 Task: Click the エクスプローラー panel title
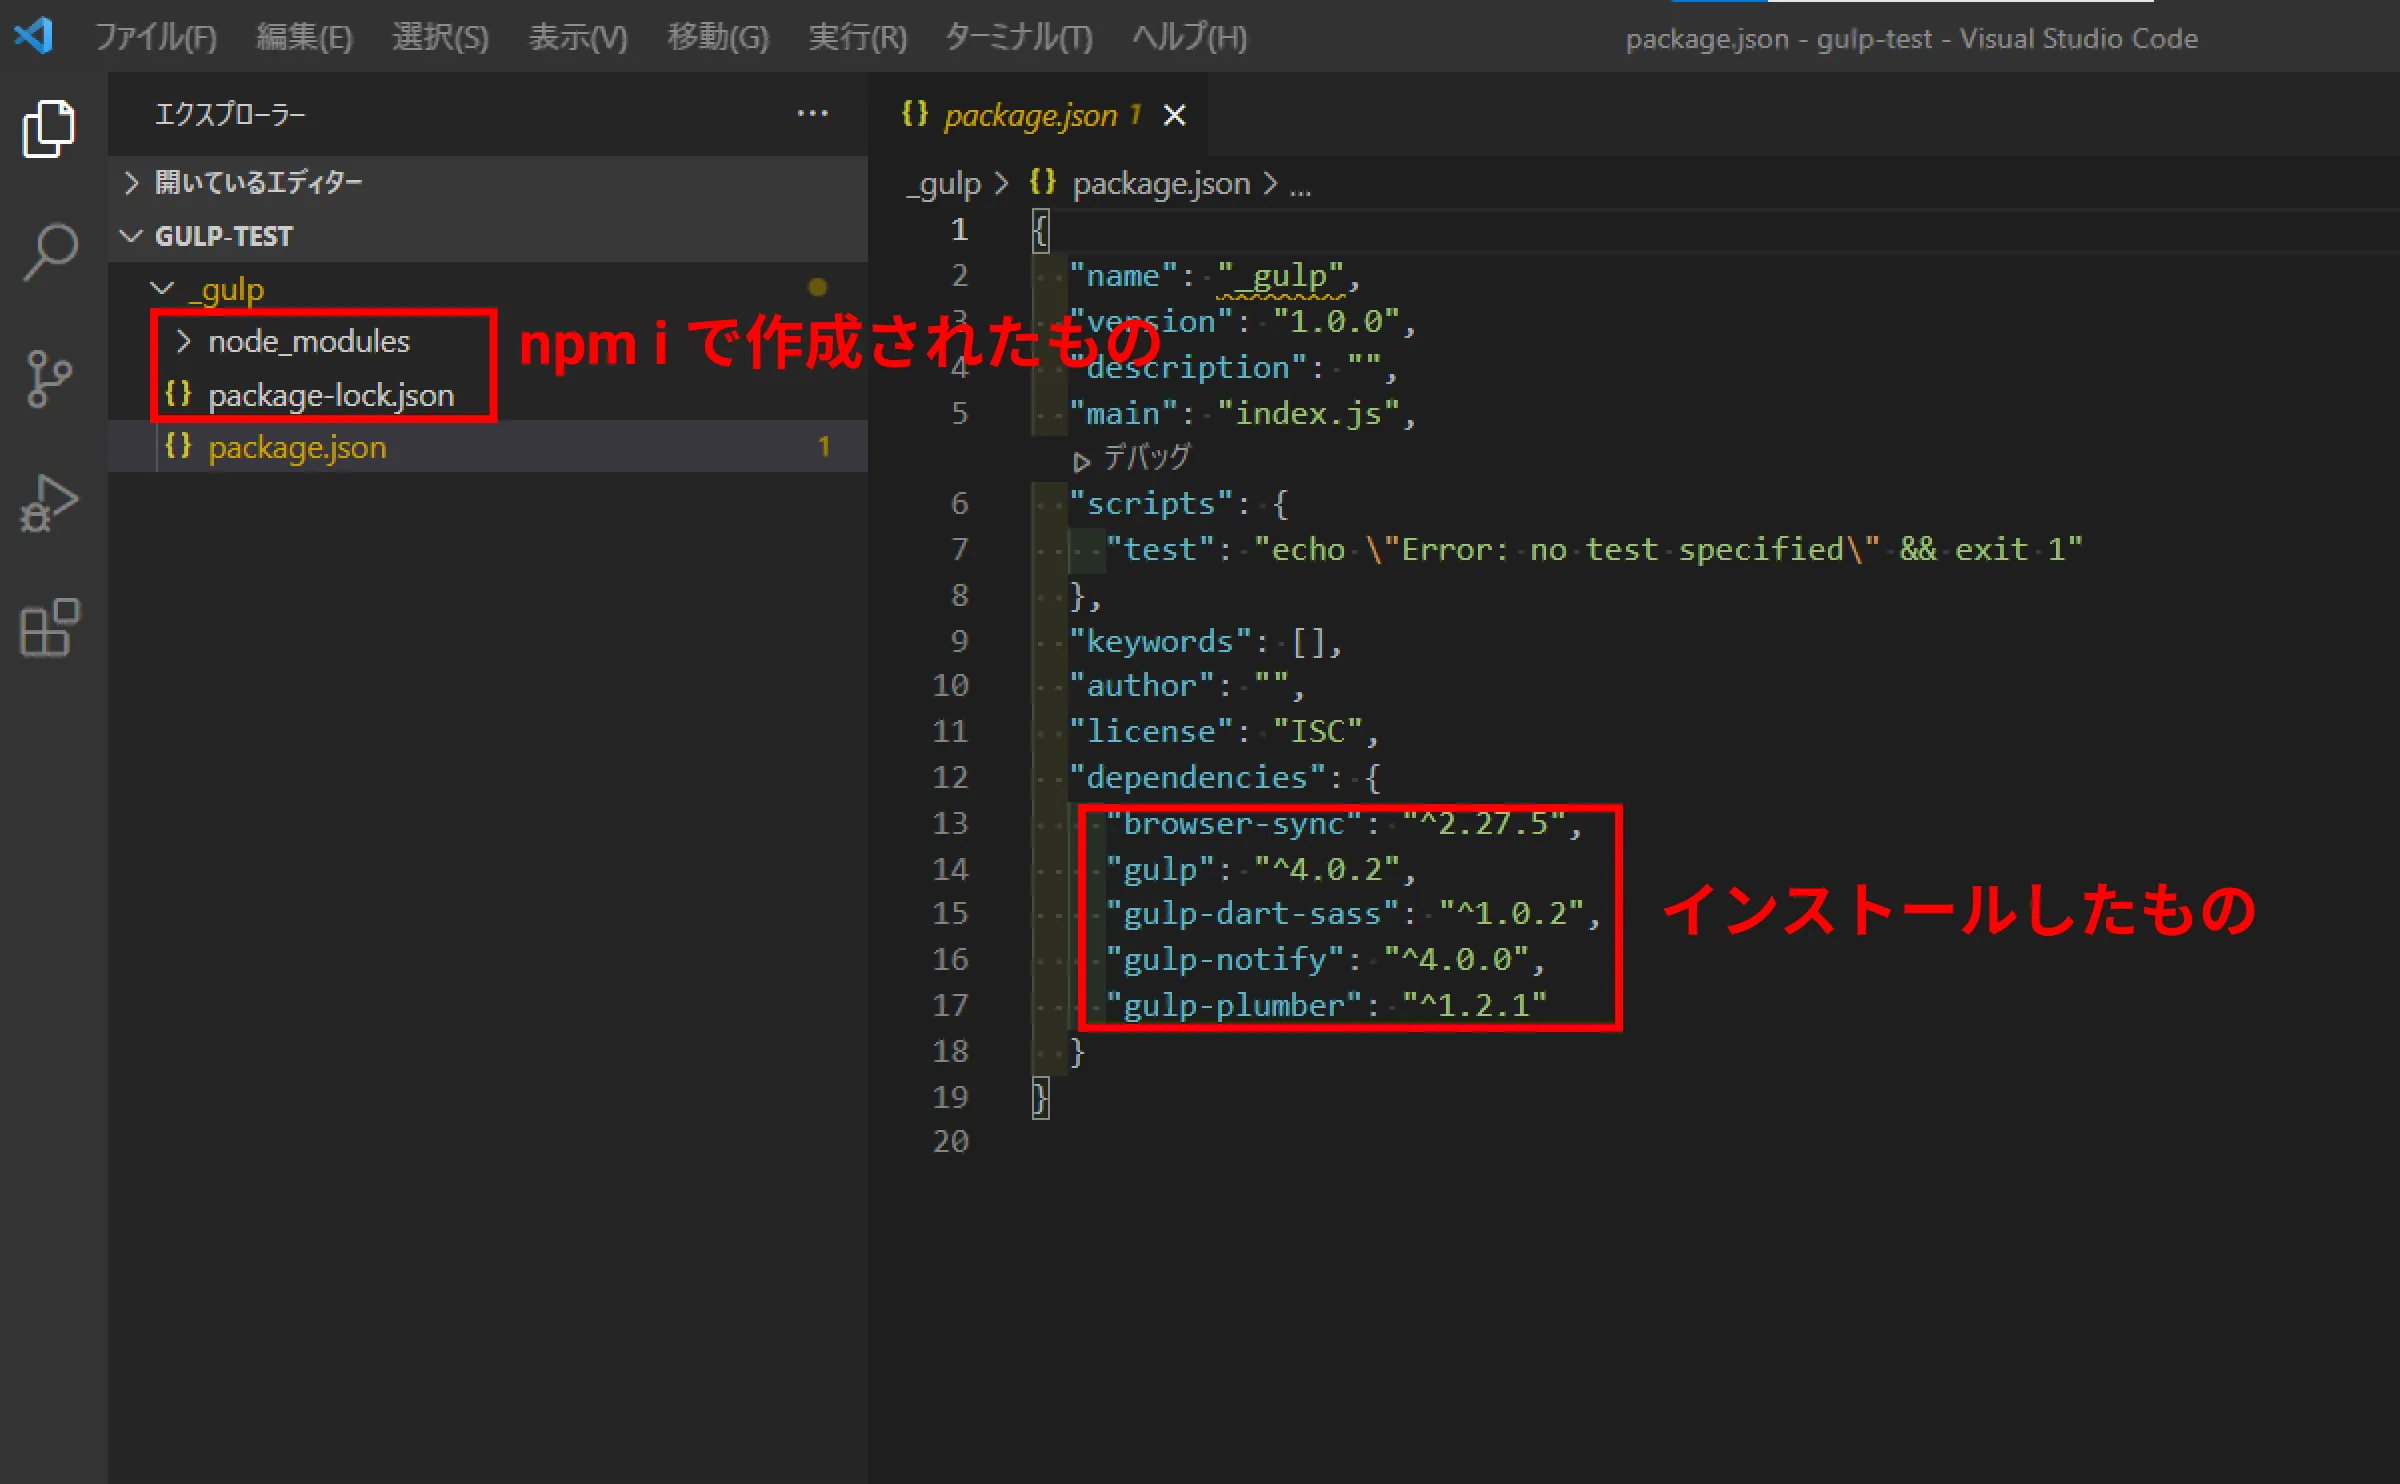(230, 114)
